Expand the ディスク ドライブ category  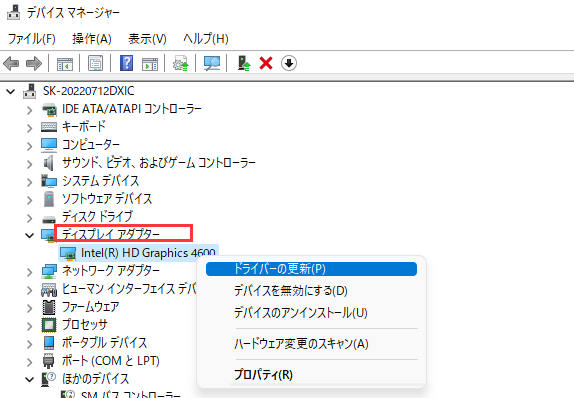pyautogui.click(x=30, y=217)
